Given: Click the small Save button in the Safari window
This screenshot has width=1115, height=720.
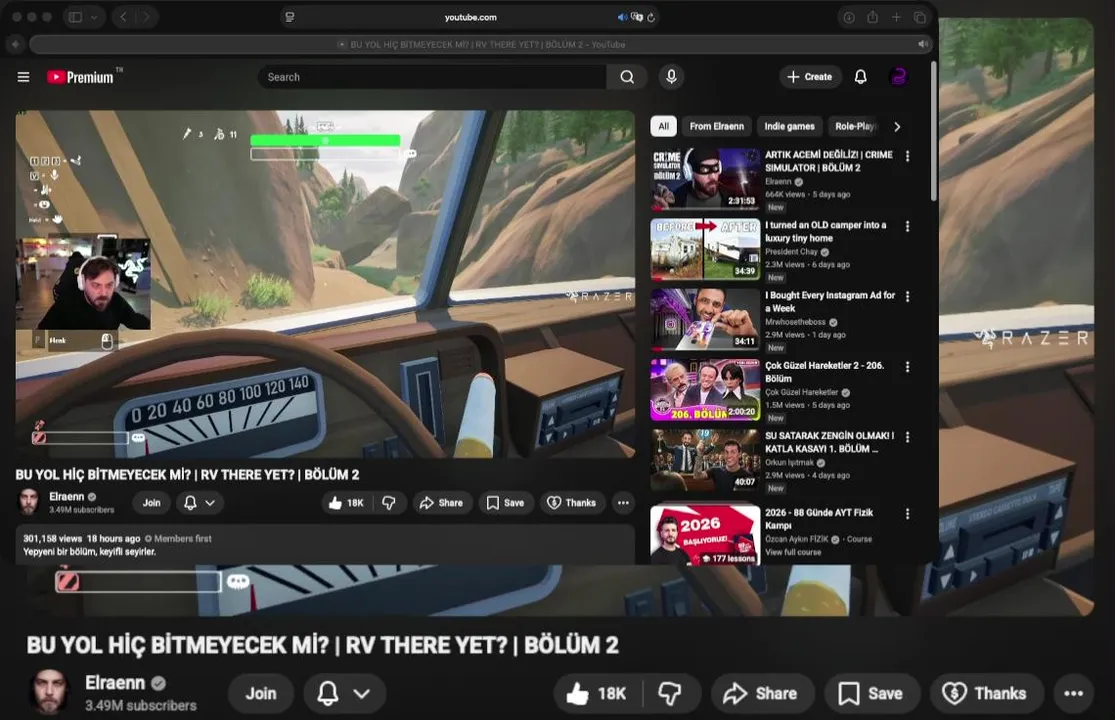Looking at the screenshot, I should coord(506,503).
